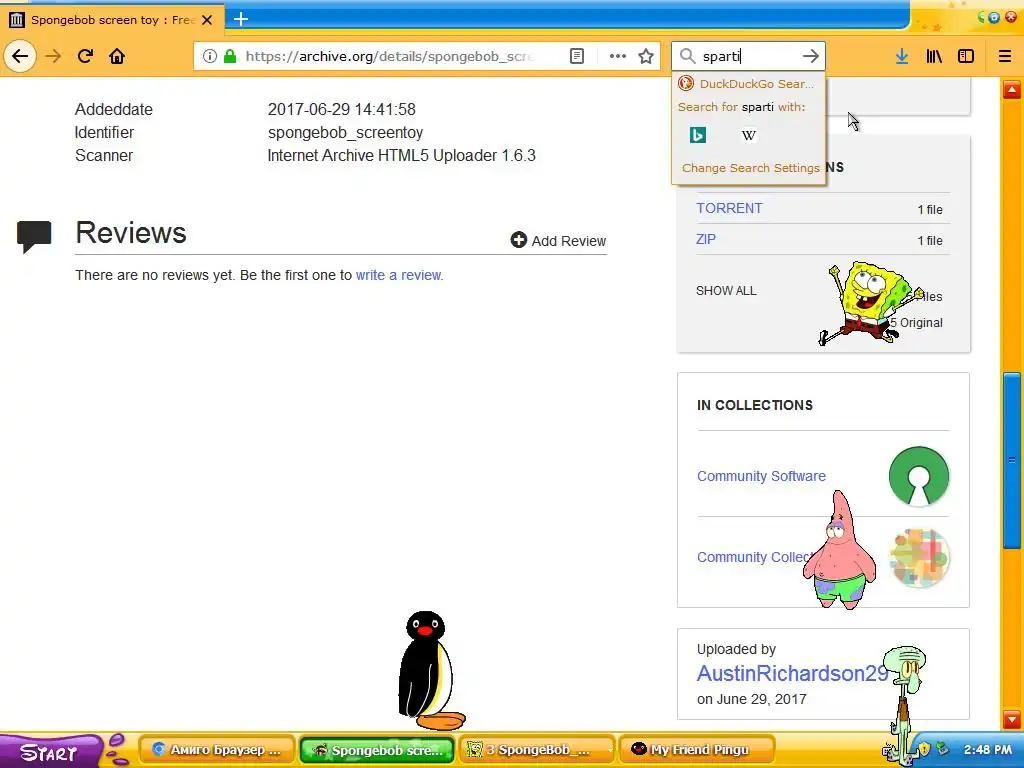The image size is (1024, 768).
Task: Open uploader AustinRichardson29 profile
Action: click(x=792, y=673)
